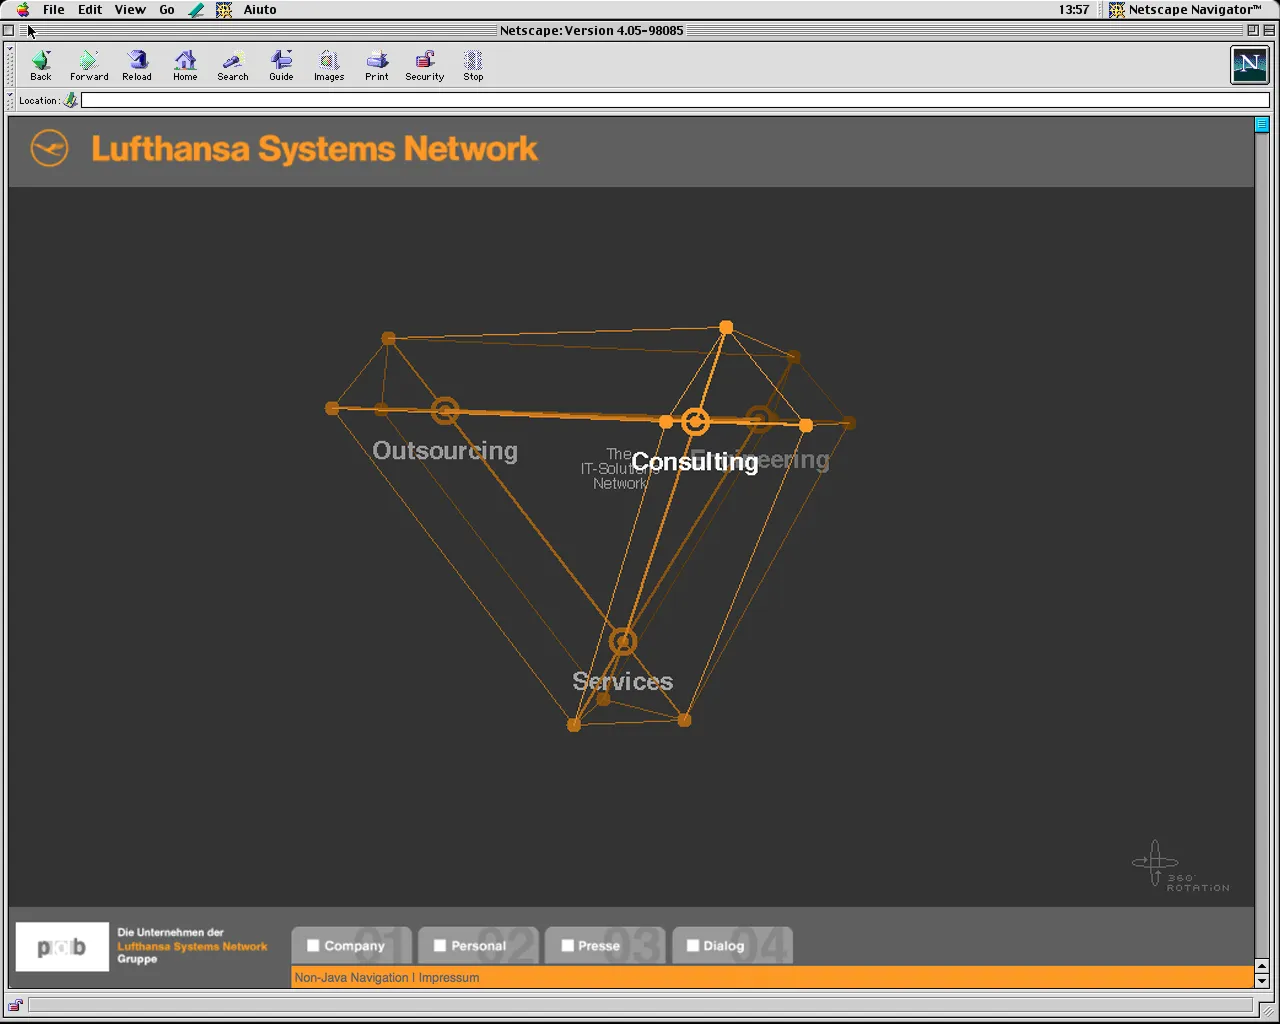
Task: Collapse the toolbar with its handle
Action: [x=12, y=65]
